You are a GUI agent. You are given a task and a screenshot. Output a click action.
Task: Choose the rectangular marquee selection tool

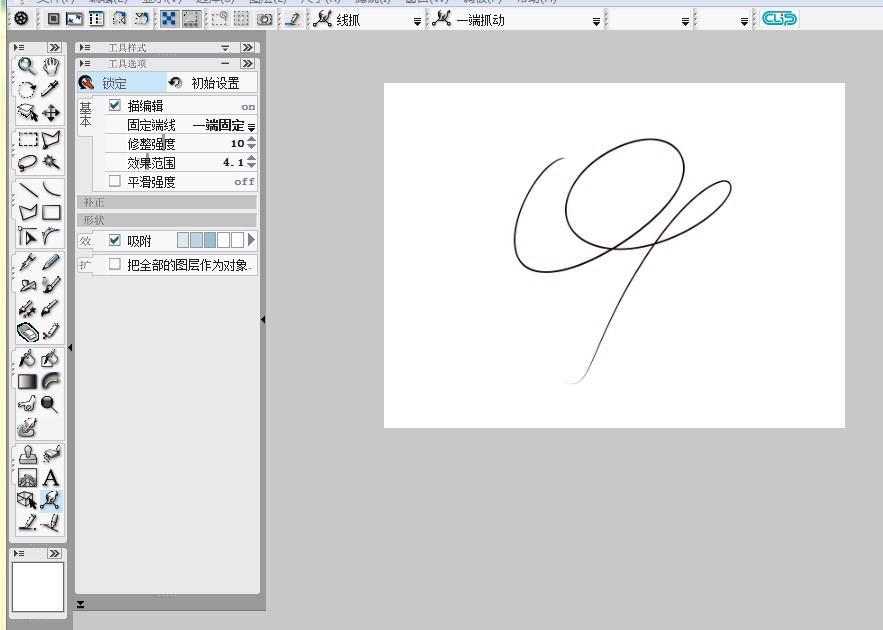coord(27,140)
